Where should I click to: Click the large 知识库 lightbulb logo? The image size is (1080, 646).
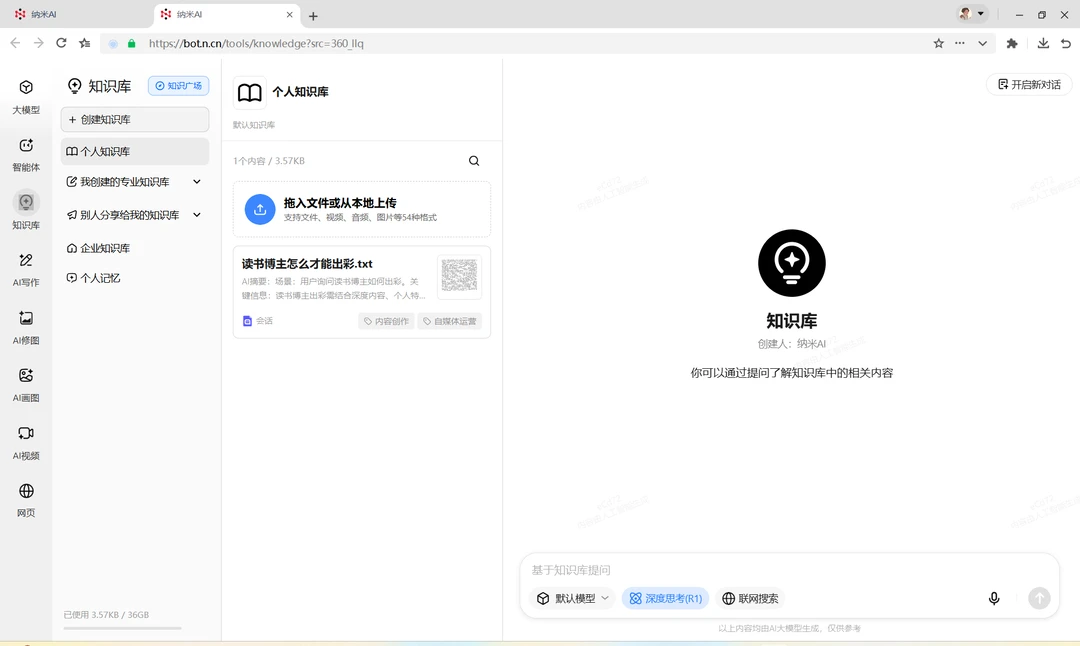791,263
